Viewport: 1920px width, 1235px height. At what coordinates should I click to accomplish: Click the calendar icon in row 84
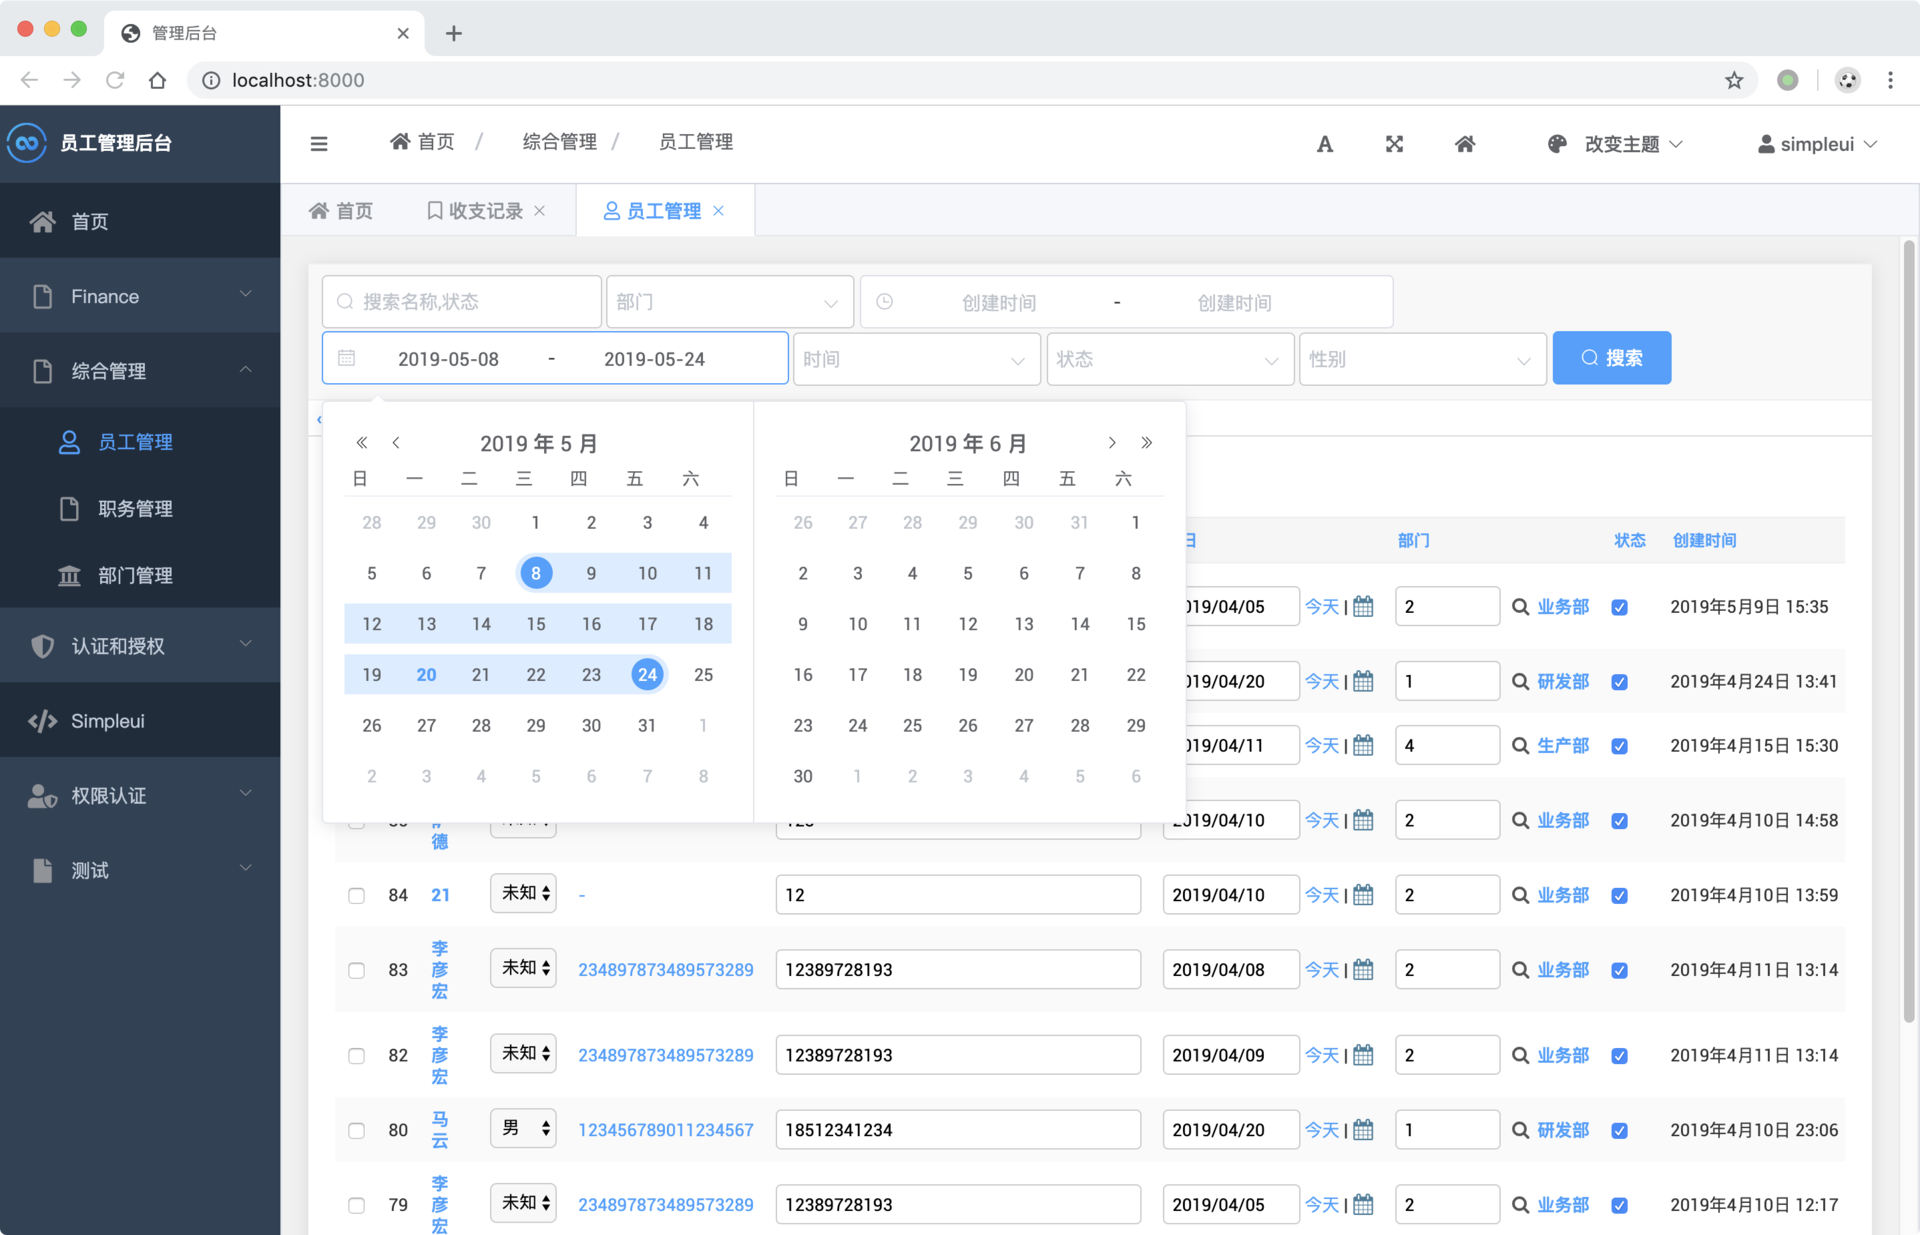[1363, 894]
